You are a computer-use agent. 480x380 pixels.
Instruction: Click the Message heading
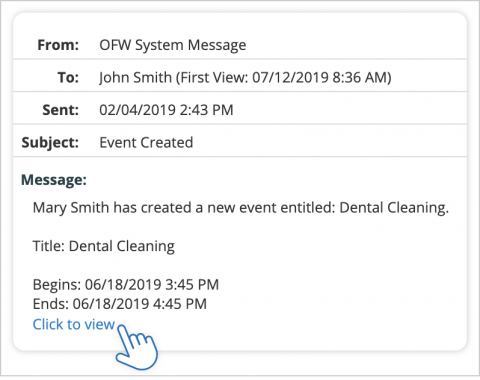54,180
